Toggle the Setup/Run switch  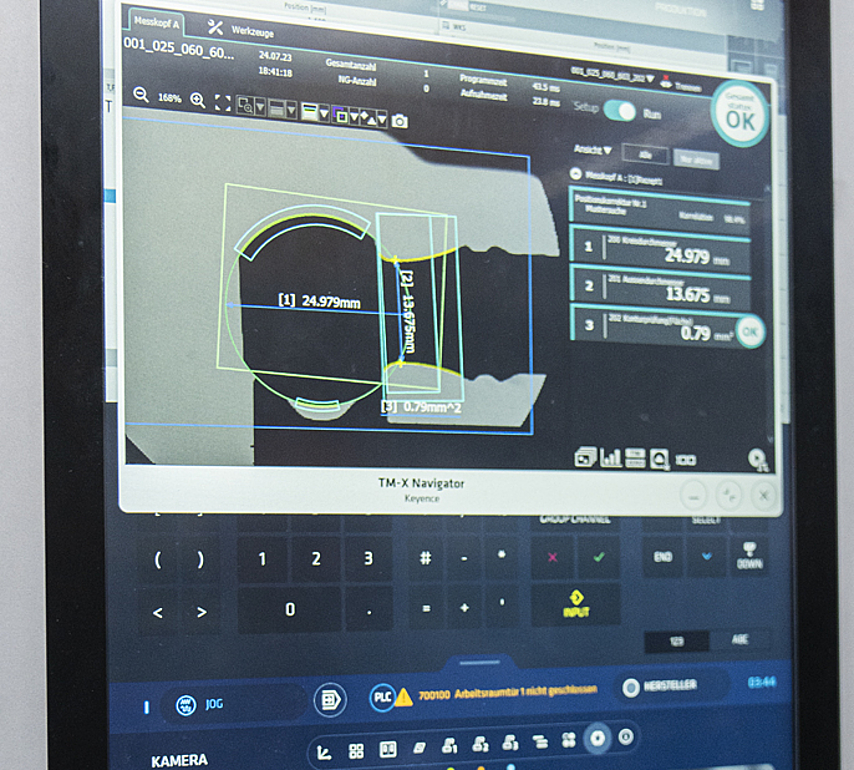click(620, 111)
